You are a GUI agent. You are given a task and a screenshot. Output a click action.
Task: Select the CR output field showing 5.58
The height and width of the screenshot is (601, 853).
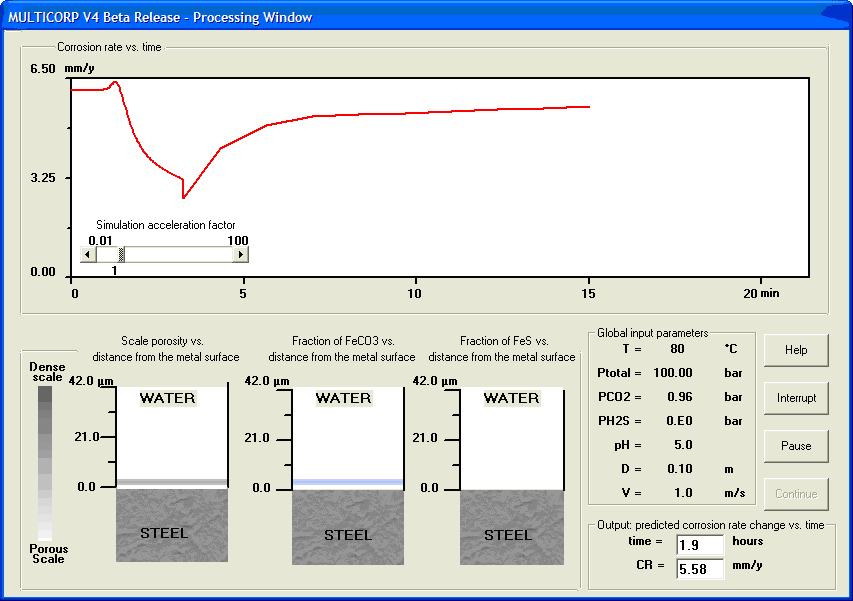(x=700, y=569)
